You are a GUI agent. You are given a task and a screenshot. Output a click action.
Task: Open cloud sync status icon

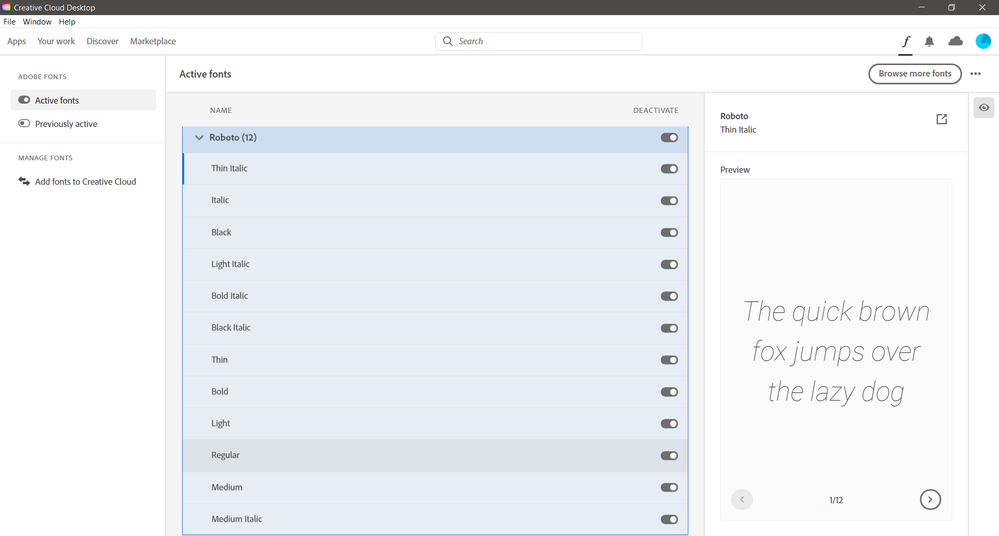[956, 41]
